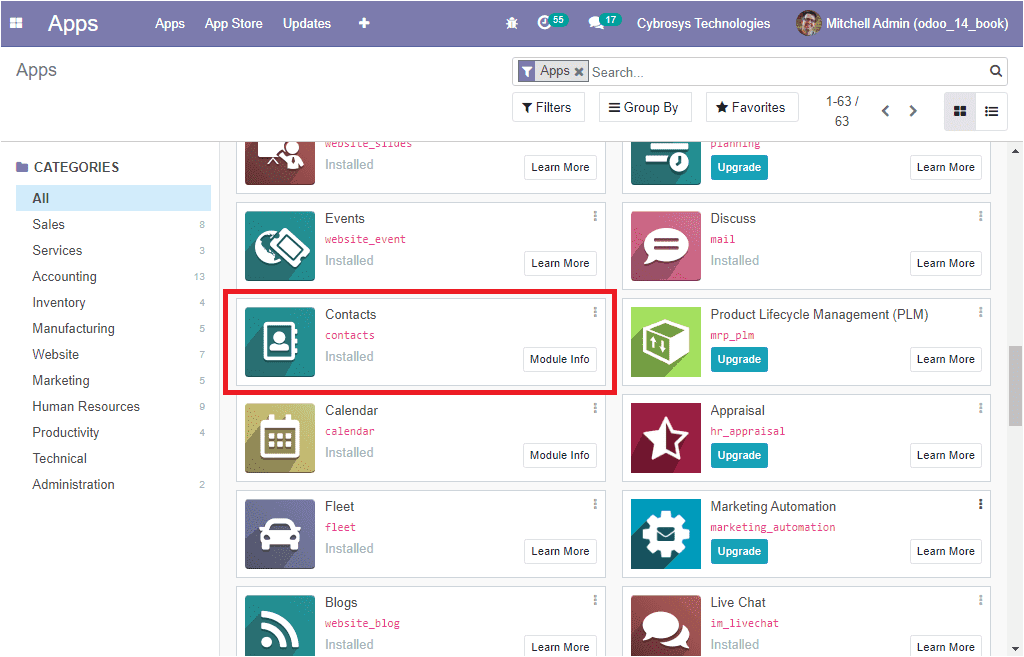
Task: Click the Contacts app icon
Action: click(280, 342)
